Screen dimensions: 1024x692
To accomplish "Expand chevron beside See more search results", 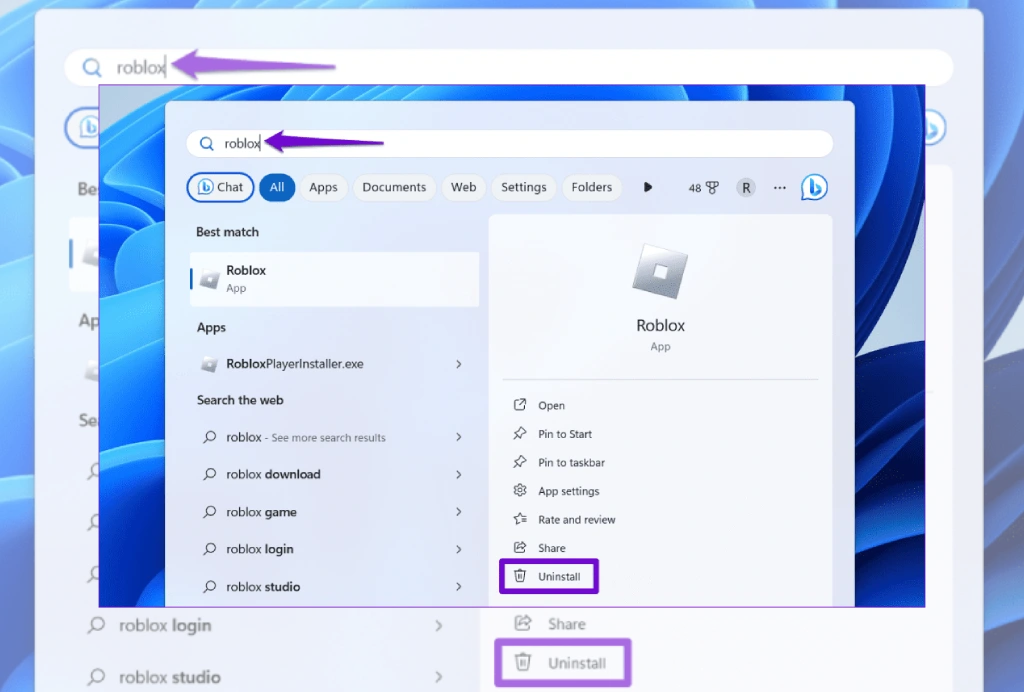I will (x=459, y=437).
